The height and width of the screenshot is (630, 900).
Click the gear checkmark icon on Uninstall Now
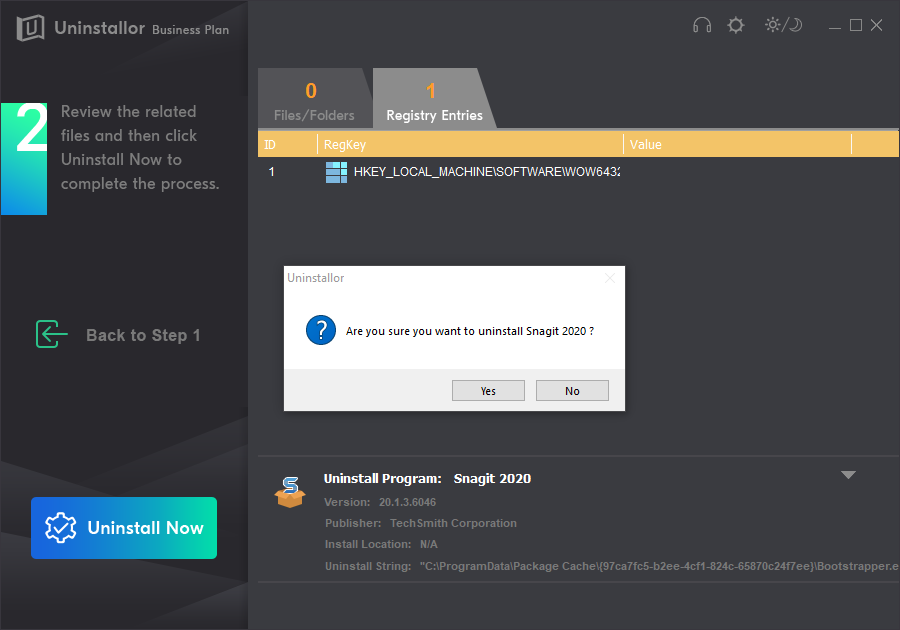click(60, 528)
